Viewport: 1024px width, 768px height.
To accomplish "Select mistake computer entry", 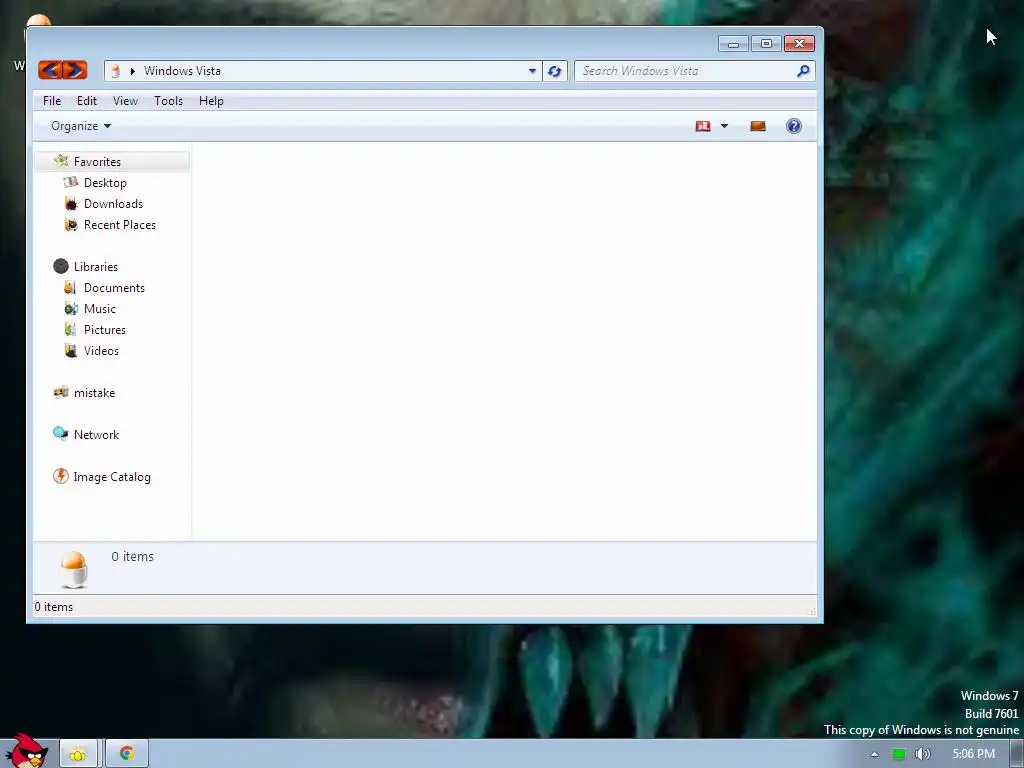I will (x=95, y=392).
